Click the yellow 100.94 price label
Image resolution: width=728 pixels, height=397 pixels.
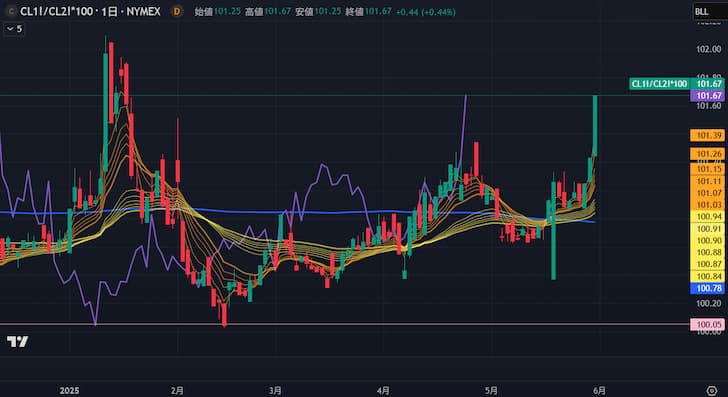pyautogui.click(x=708, y=216)
